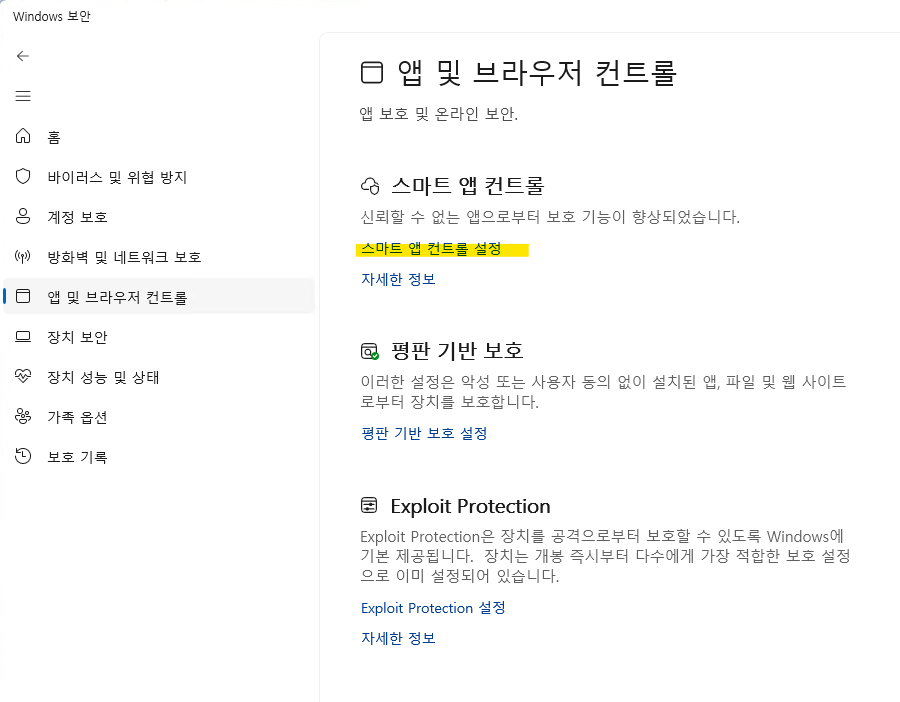The width and height of the screenshot is (900, 702).
Task: Click the account protection person icon
Action: (x=23, y=217)
